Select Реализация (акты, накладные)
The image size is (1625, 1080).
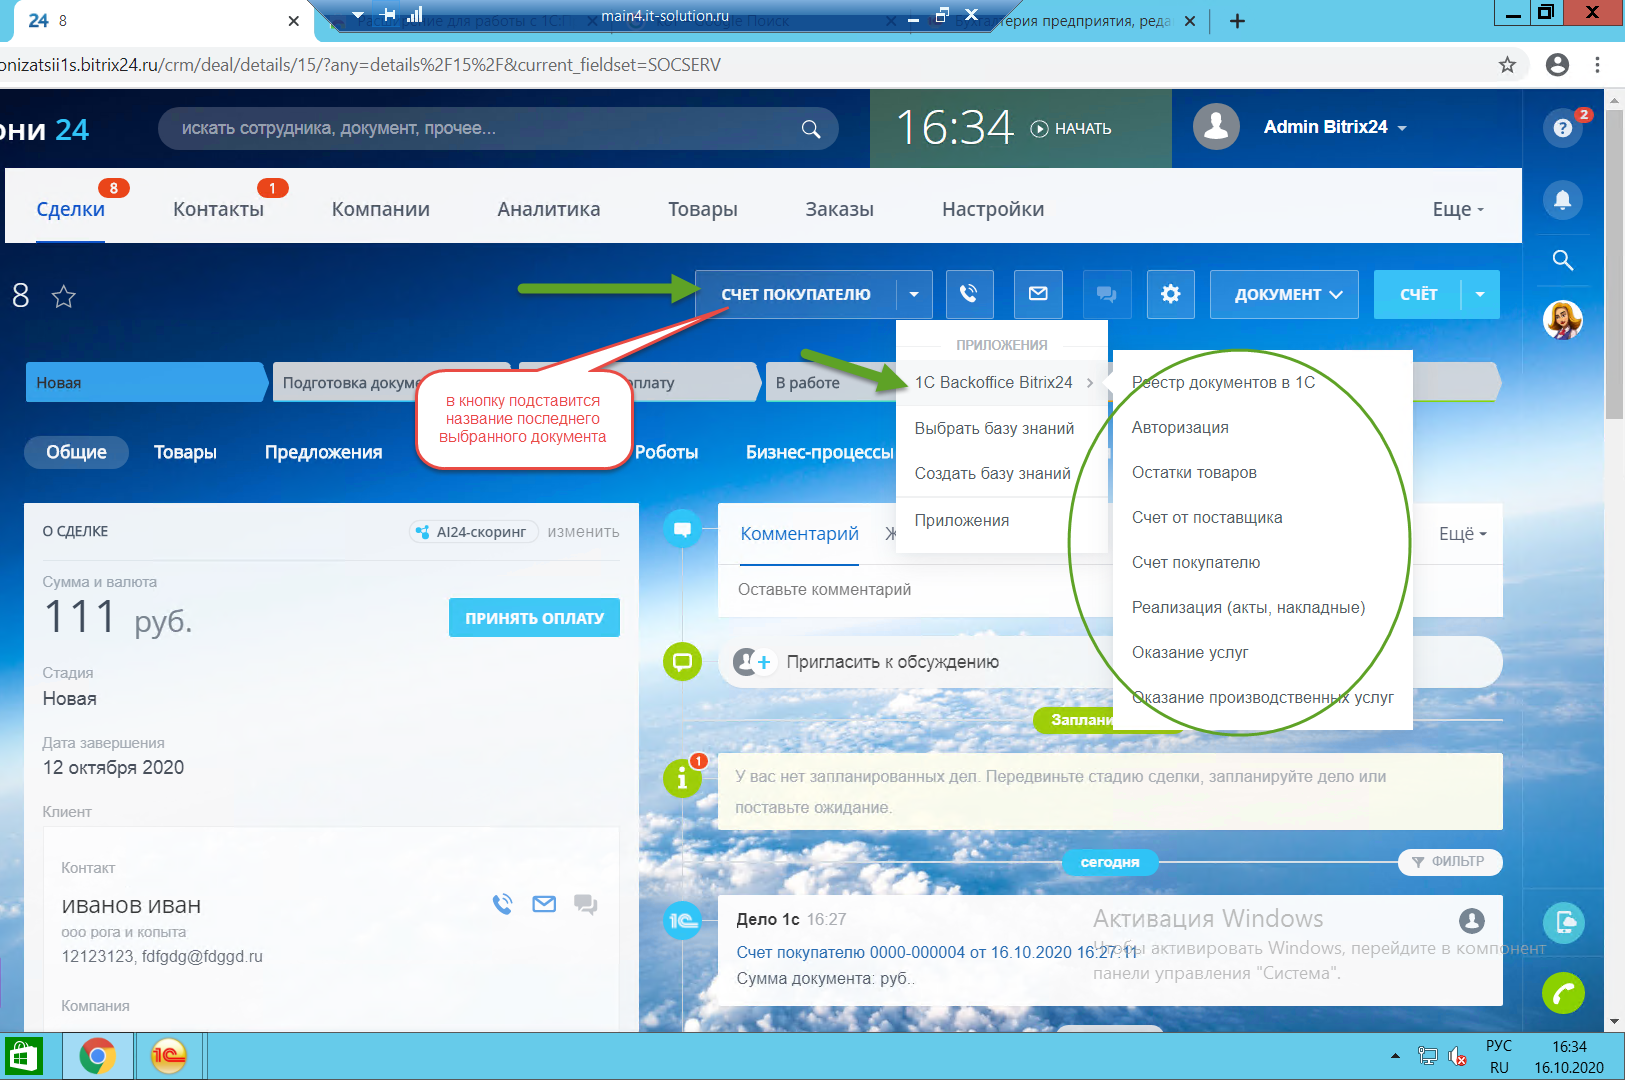pos(1248,607)
